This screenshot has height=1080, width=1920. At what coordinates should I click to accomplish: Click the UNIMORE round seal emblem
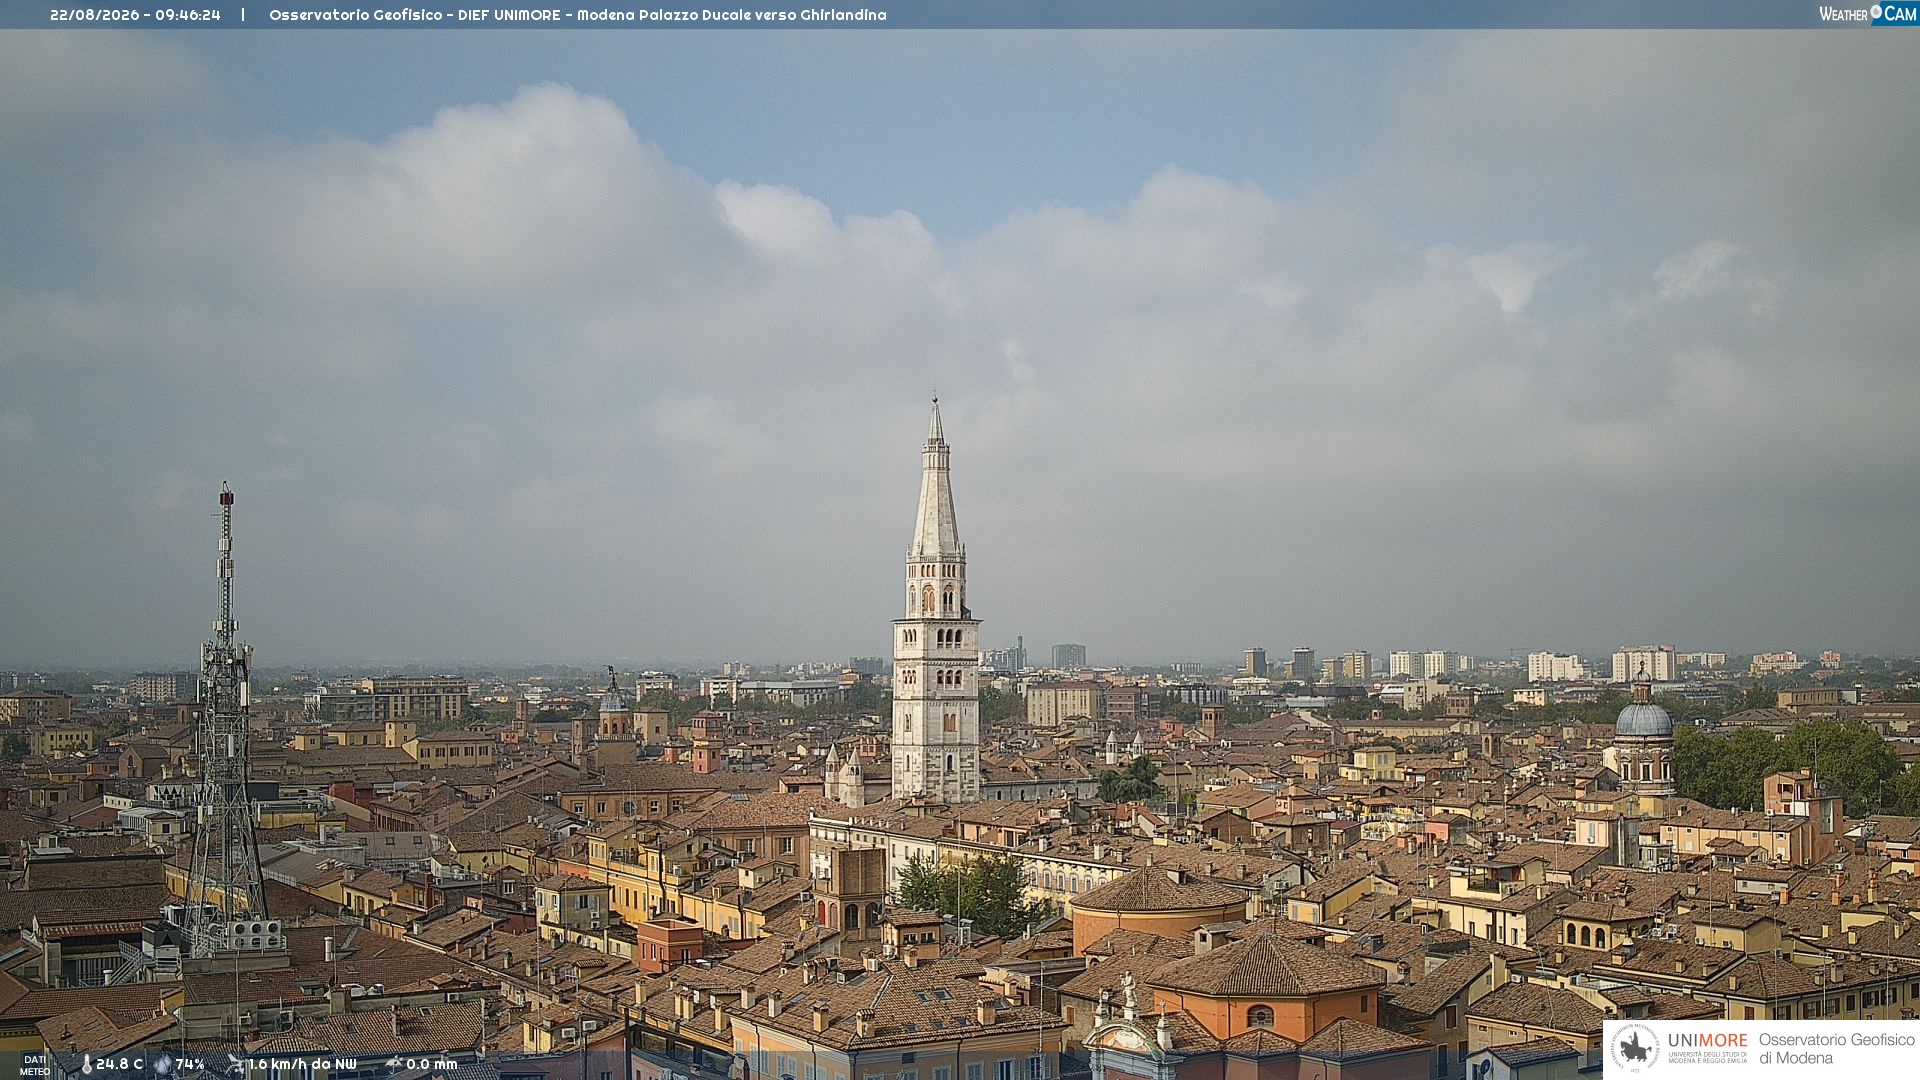1635,1049
